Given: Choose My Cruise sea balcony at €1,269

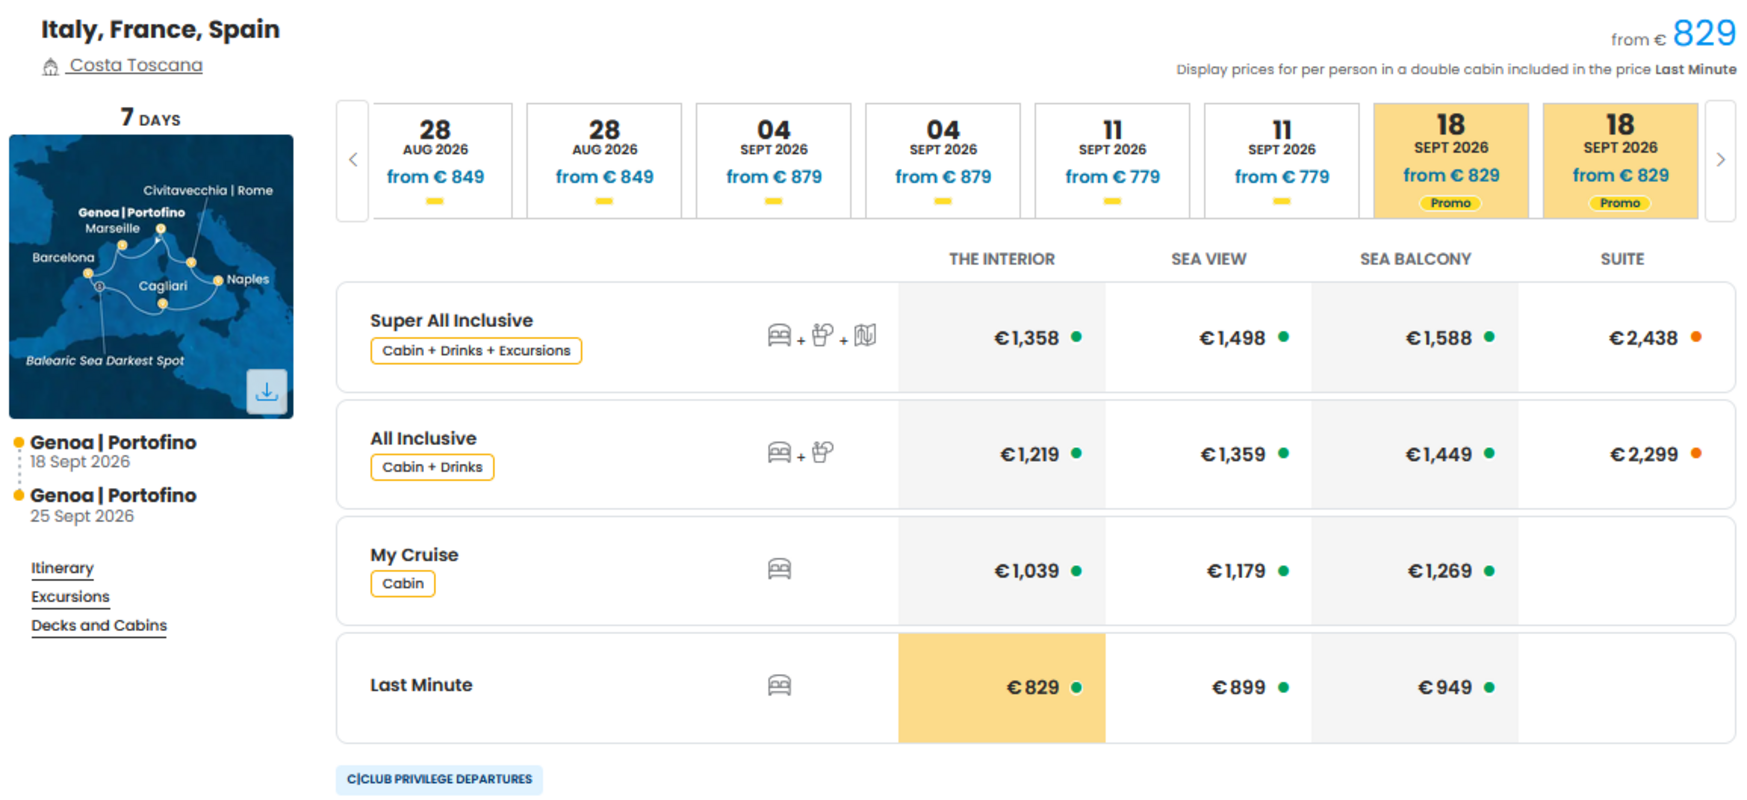Looking at the screenshot, I should [x=1415, y=571].
